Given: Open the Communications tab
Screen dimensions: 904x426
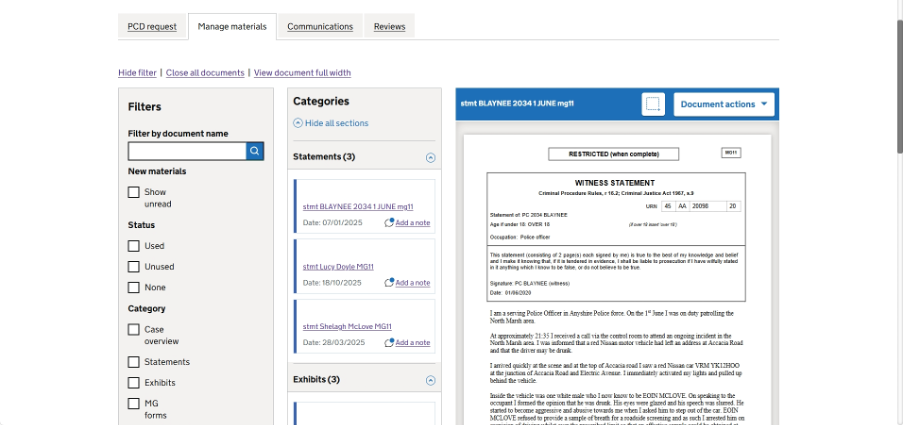Looking at the screenshot, I should 320,27.
